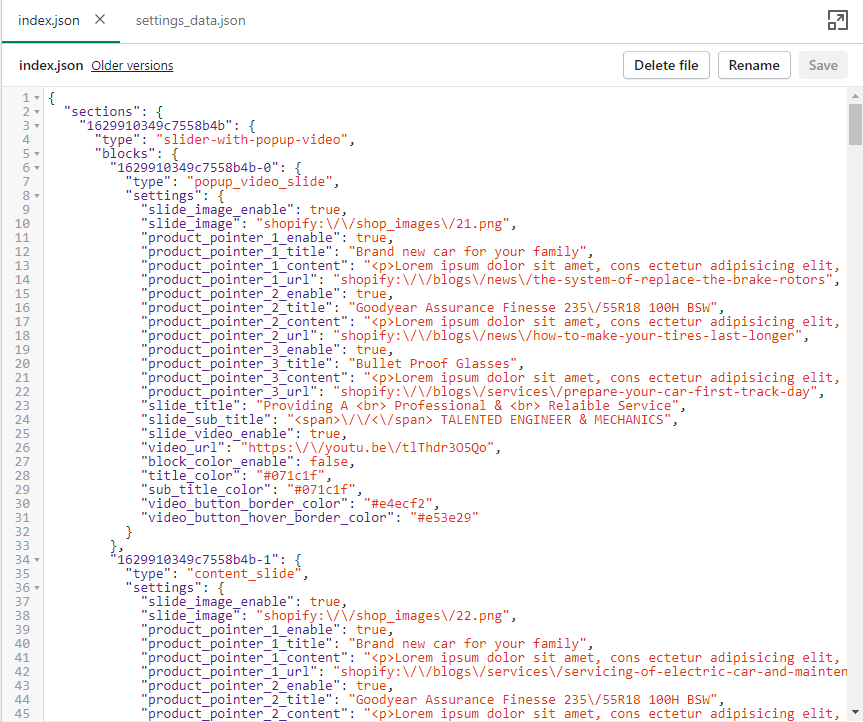The height and width of the screenshot is (722, 863).
Task: Collapse the "sections" fold arrow on line 2
Action: [x=37, y=112]
